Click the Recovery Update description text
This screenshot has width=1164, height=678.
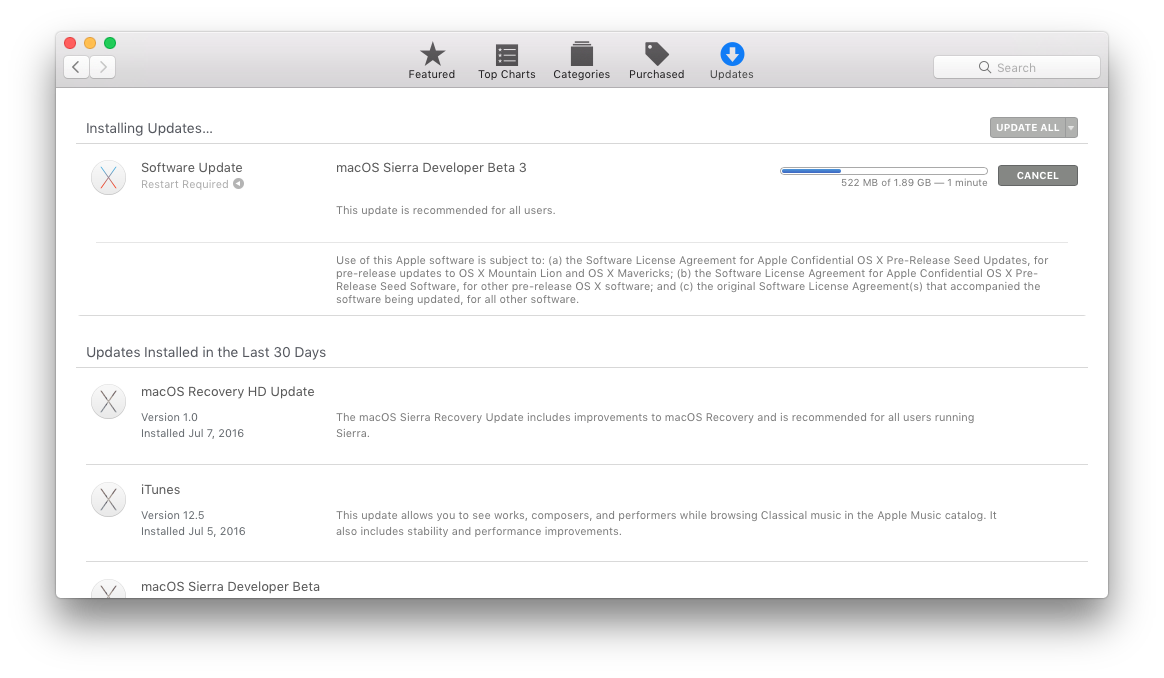pyautogui.click(x=655, y=425)
